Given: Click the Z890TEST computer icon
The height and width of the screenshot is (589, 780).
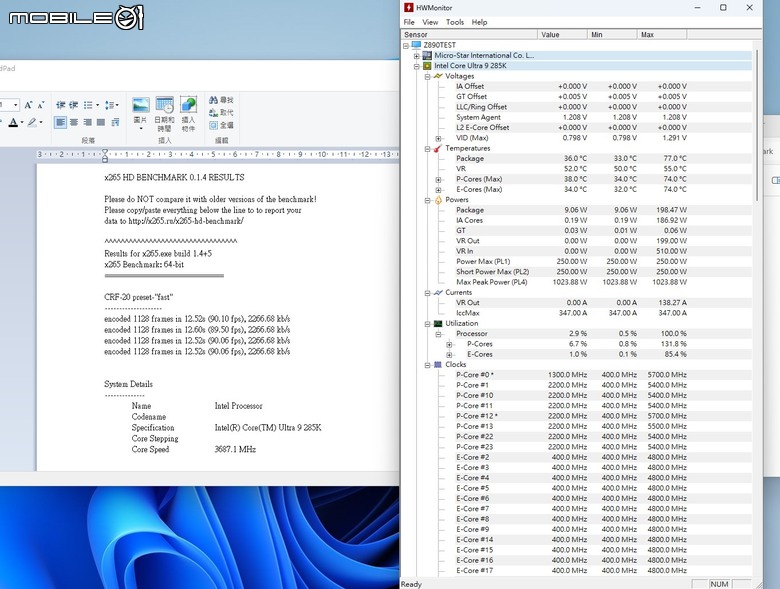Looking at the screenshot, I should [x=416, y=45].
